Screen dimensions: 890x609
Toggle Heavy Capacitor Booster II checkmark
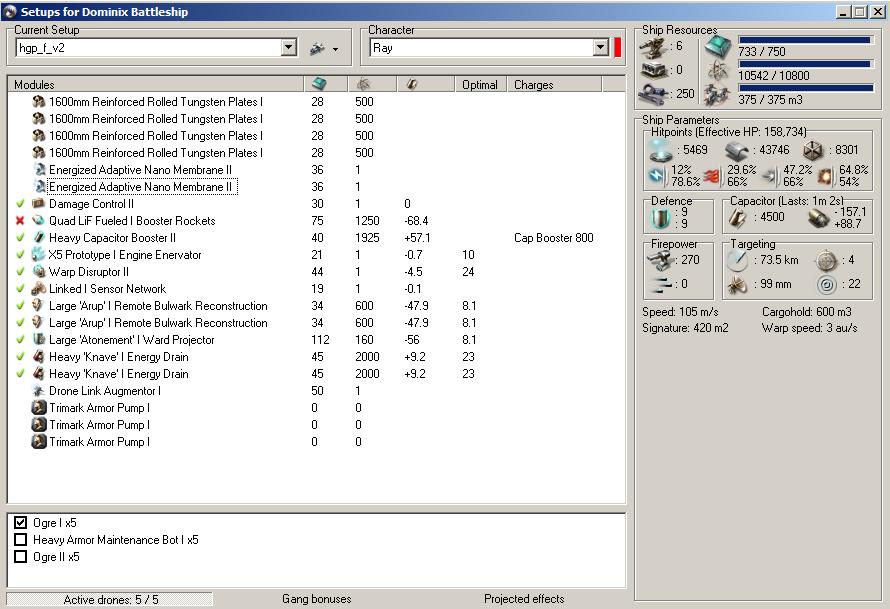point(20,237)
